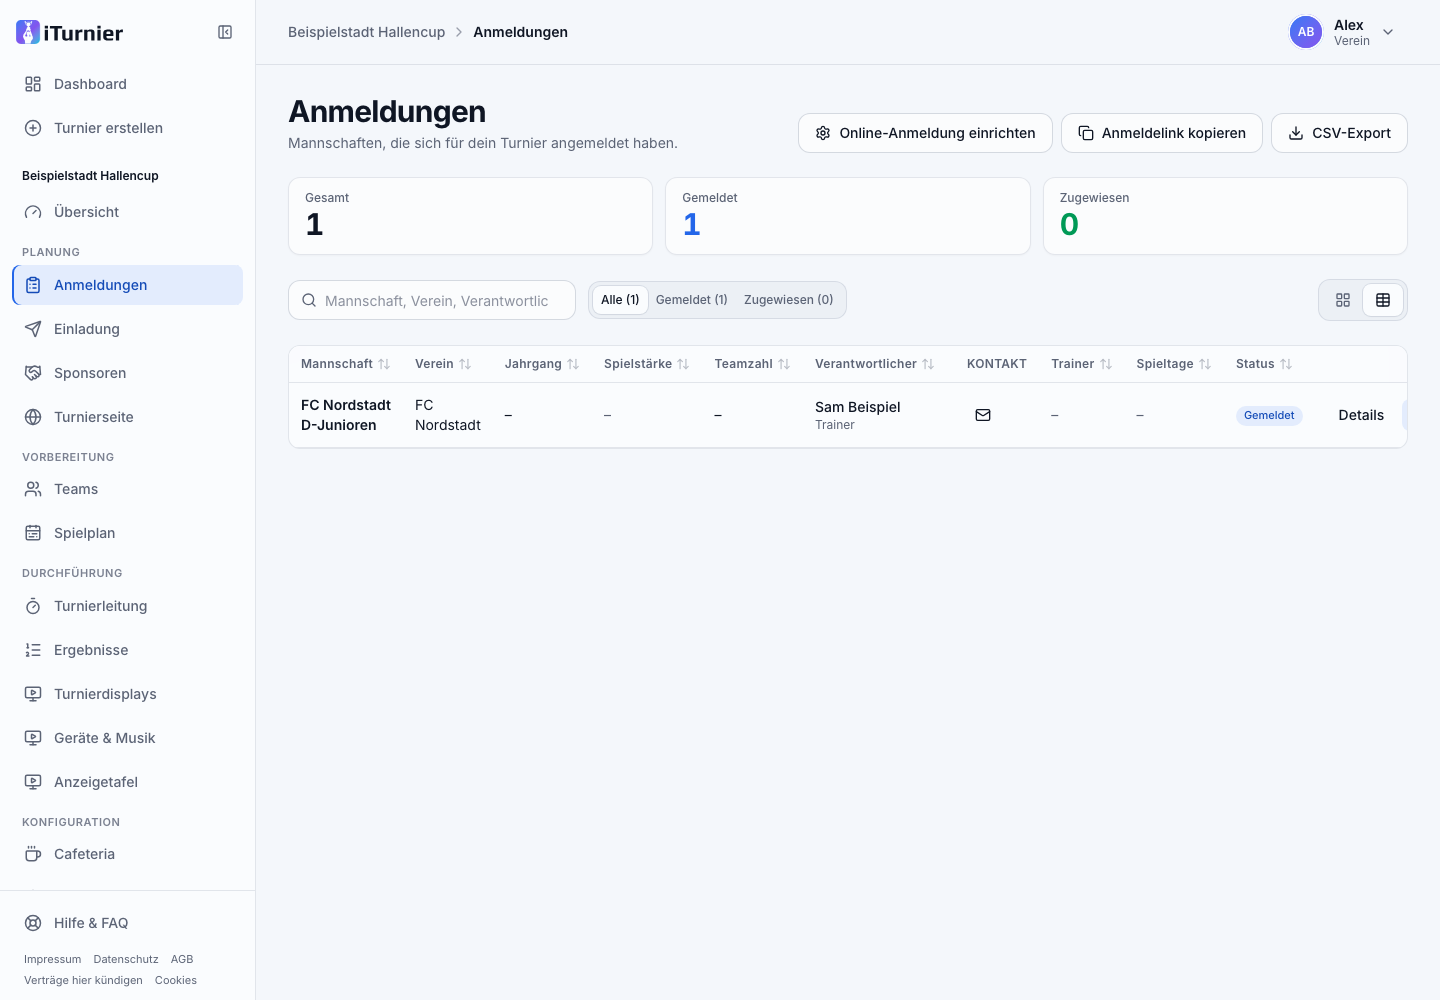Select the Alle (1) filter tab
Screen dimensions: 1440x1000
[x=620, y=300]
